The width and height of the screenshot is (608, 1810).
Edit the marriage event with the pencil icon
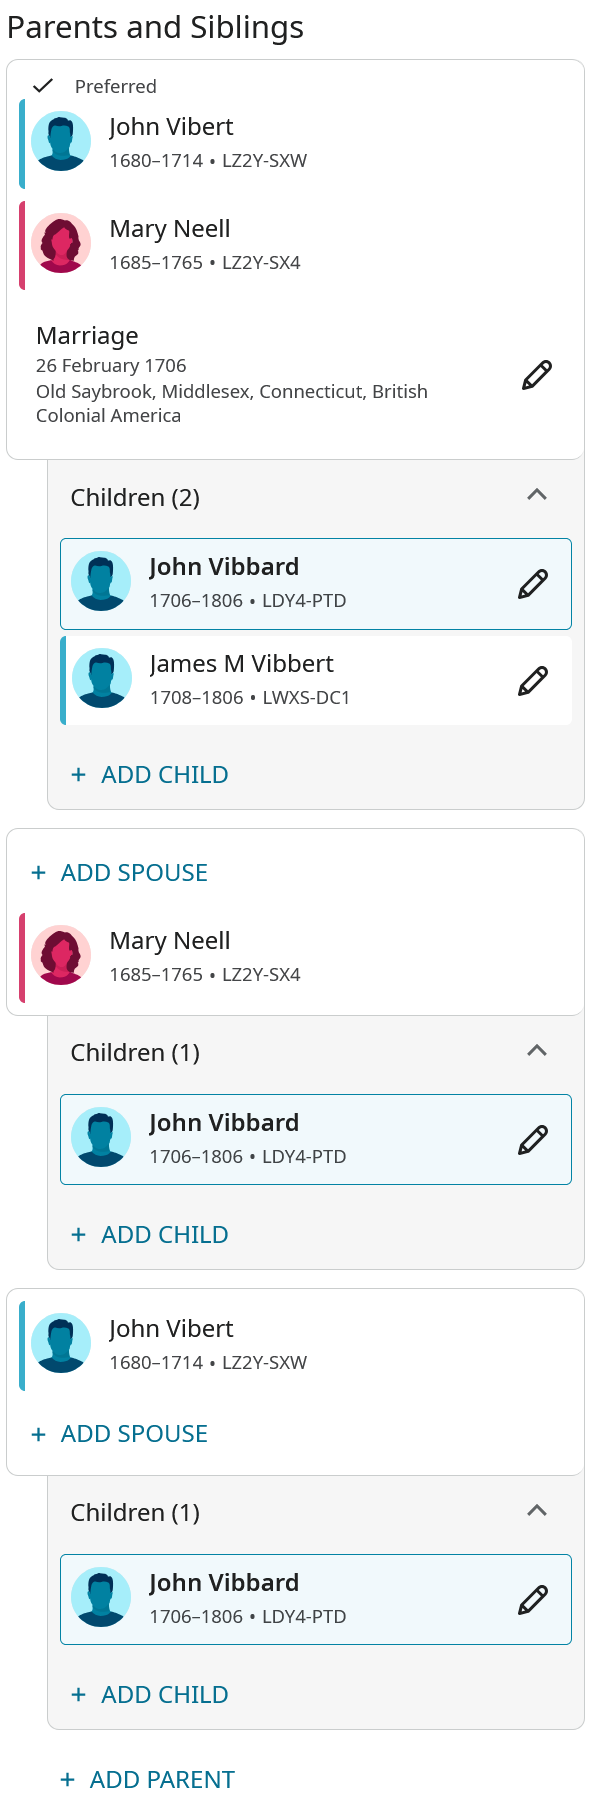point(537,375)
